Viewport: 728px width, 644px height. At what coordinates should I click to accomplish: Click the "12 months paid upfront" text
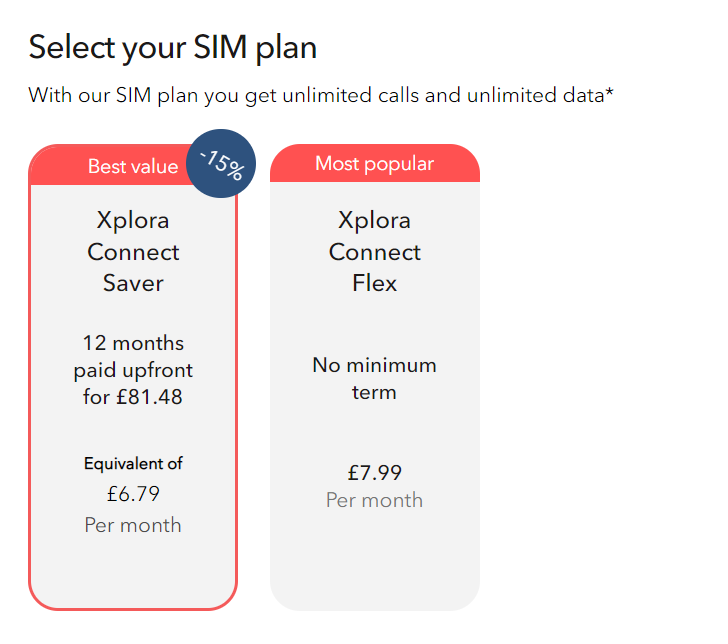(x=133, y=356)
